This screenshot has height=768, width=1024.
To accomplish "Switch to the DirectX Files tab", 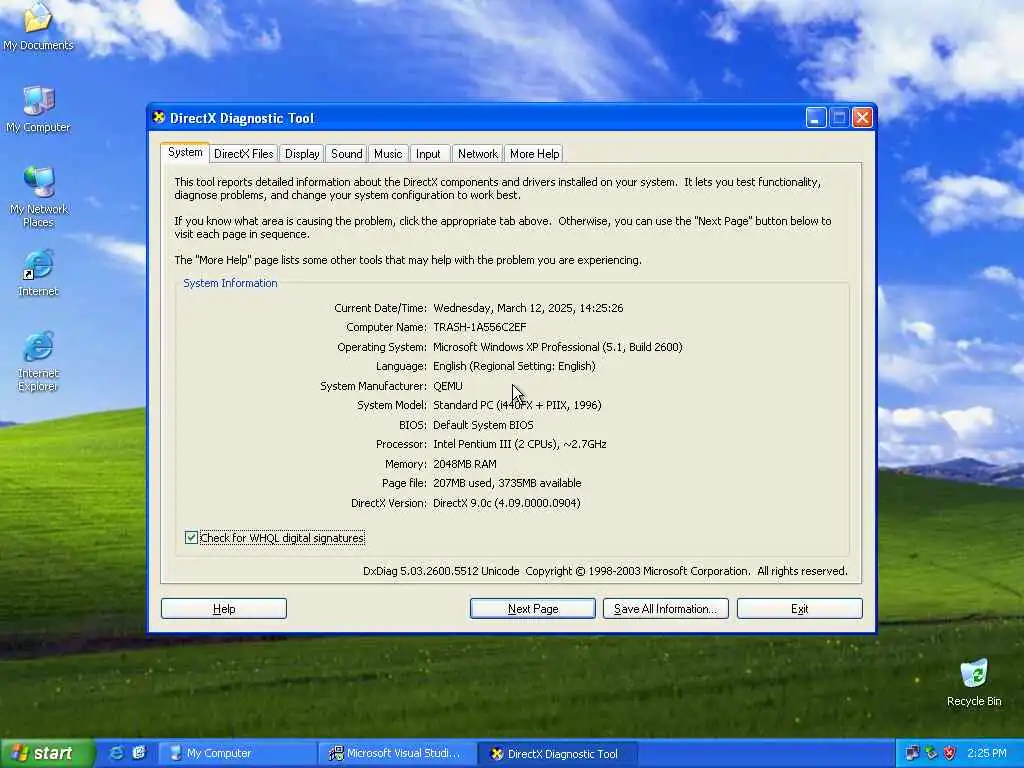I will point(244,153).
